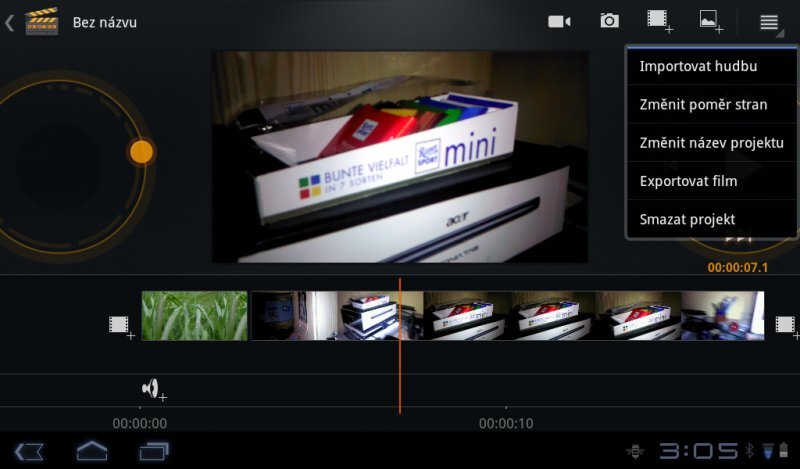
Task: Select 'Změnit poměr stran' option
Action: coord(703,105)
